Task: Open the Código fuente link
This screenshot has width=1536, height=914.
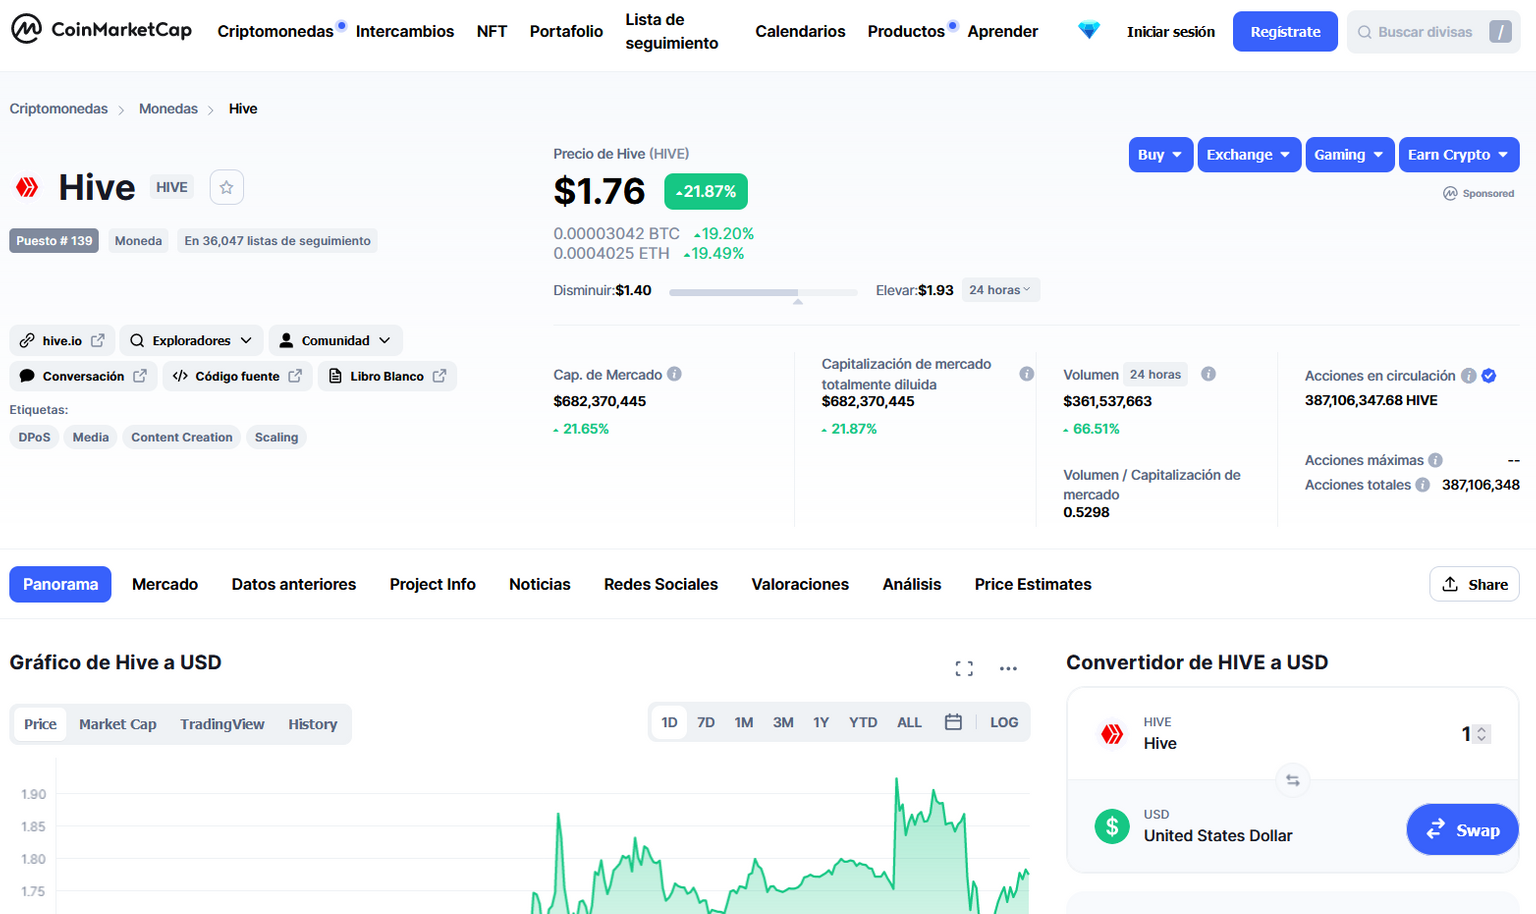Action: click(237, 376)
